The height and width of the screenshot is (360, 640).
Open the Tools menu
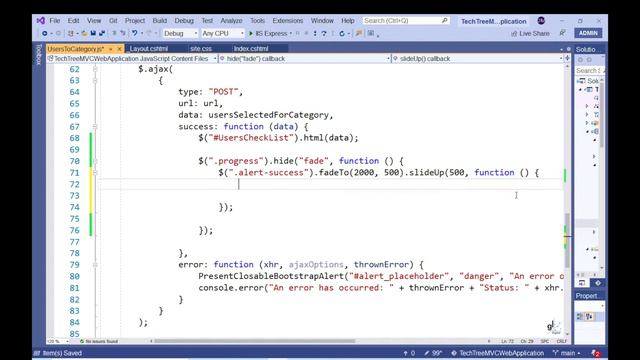(257, 20)
